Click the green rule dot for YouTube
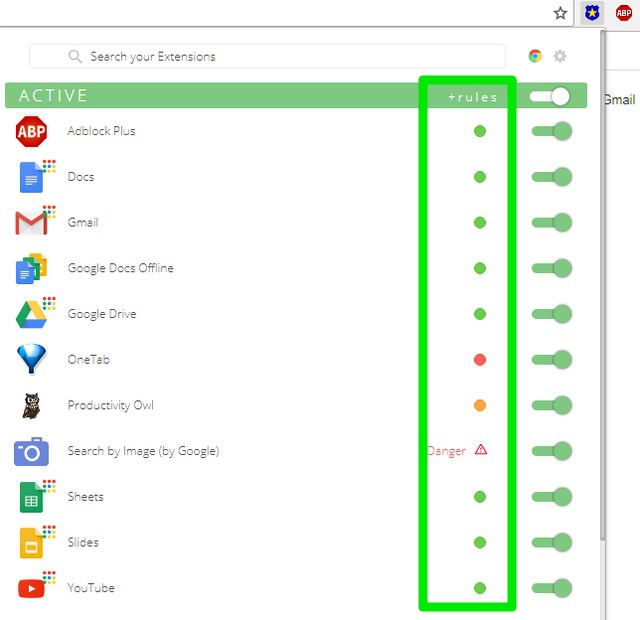Image resolution: width=640 pixels, height=620 pixels. coord(480,588)
